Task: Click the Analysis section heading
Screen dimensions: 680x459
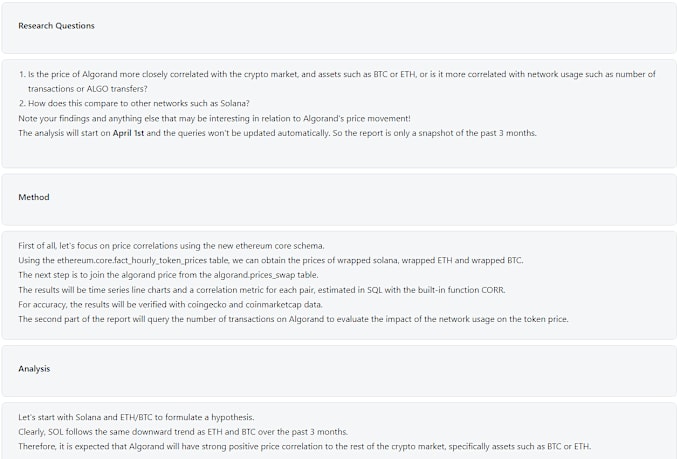Action: click(x=34, y=369)
